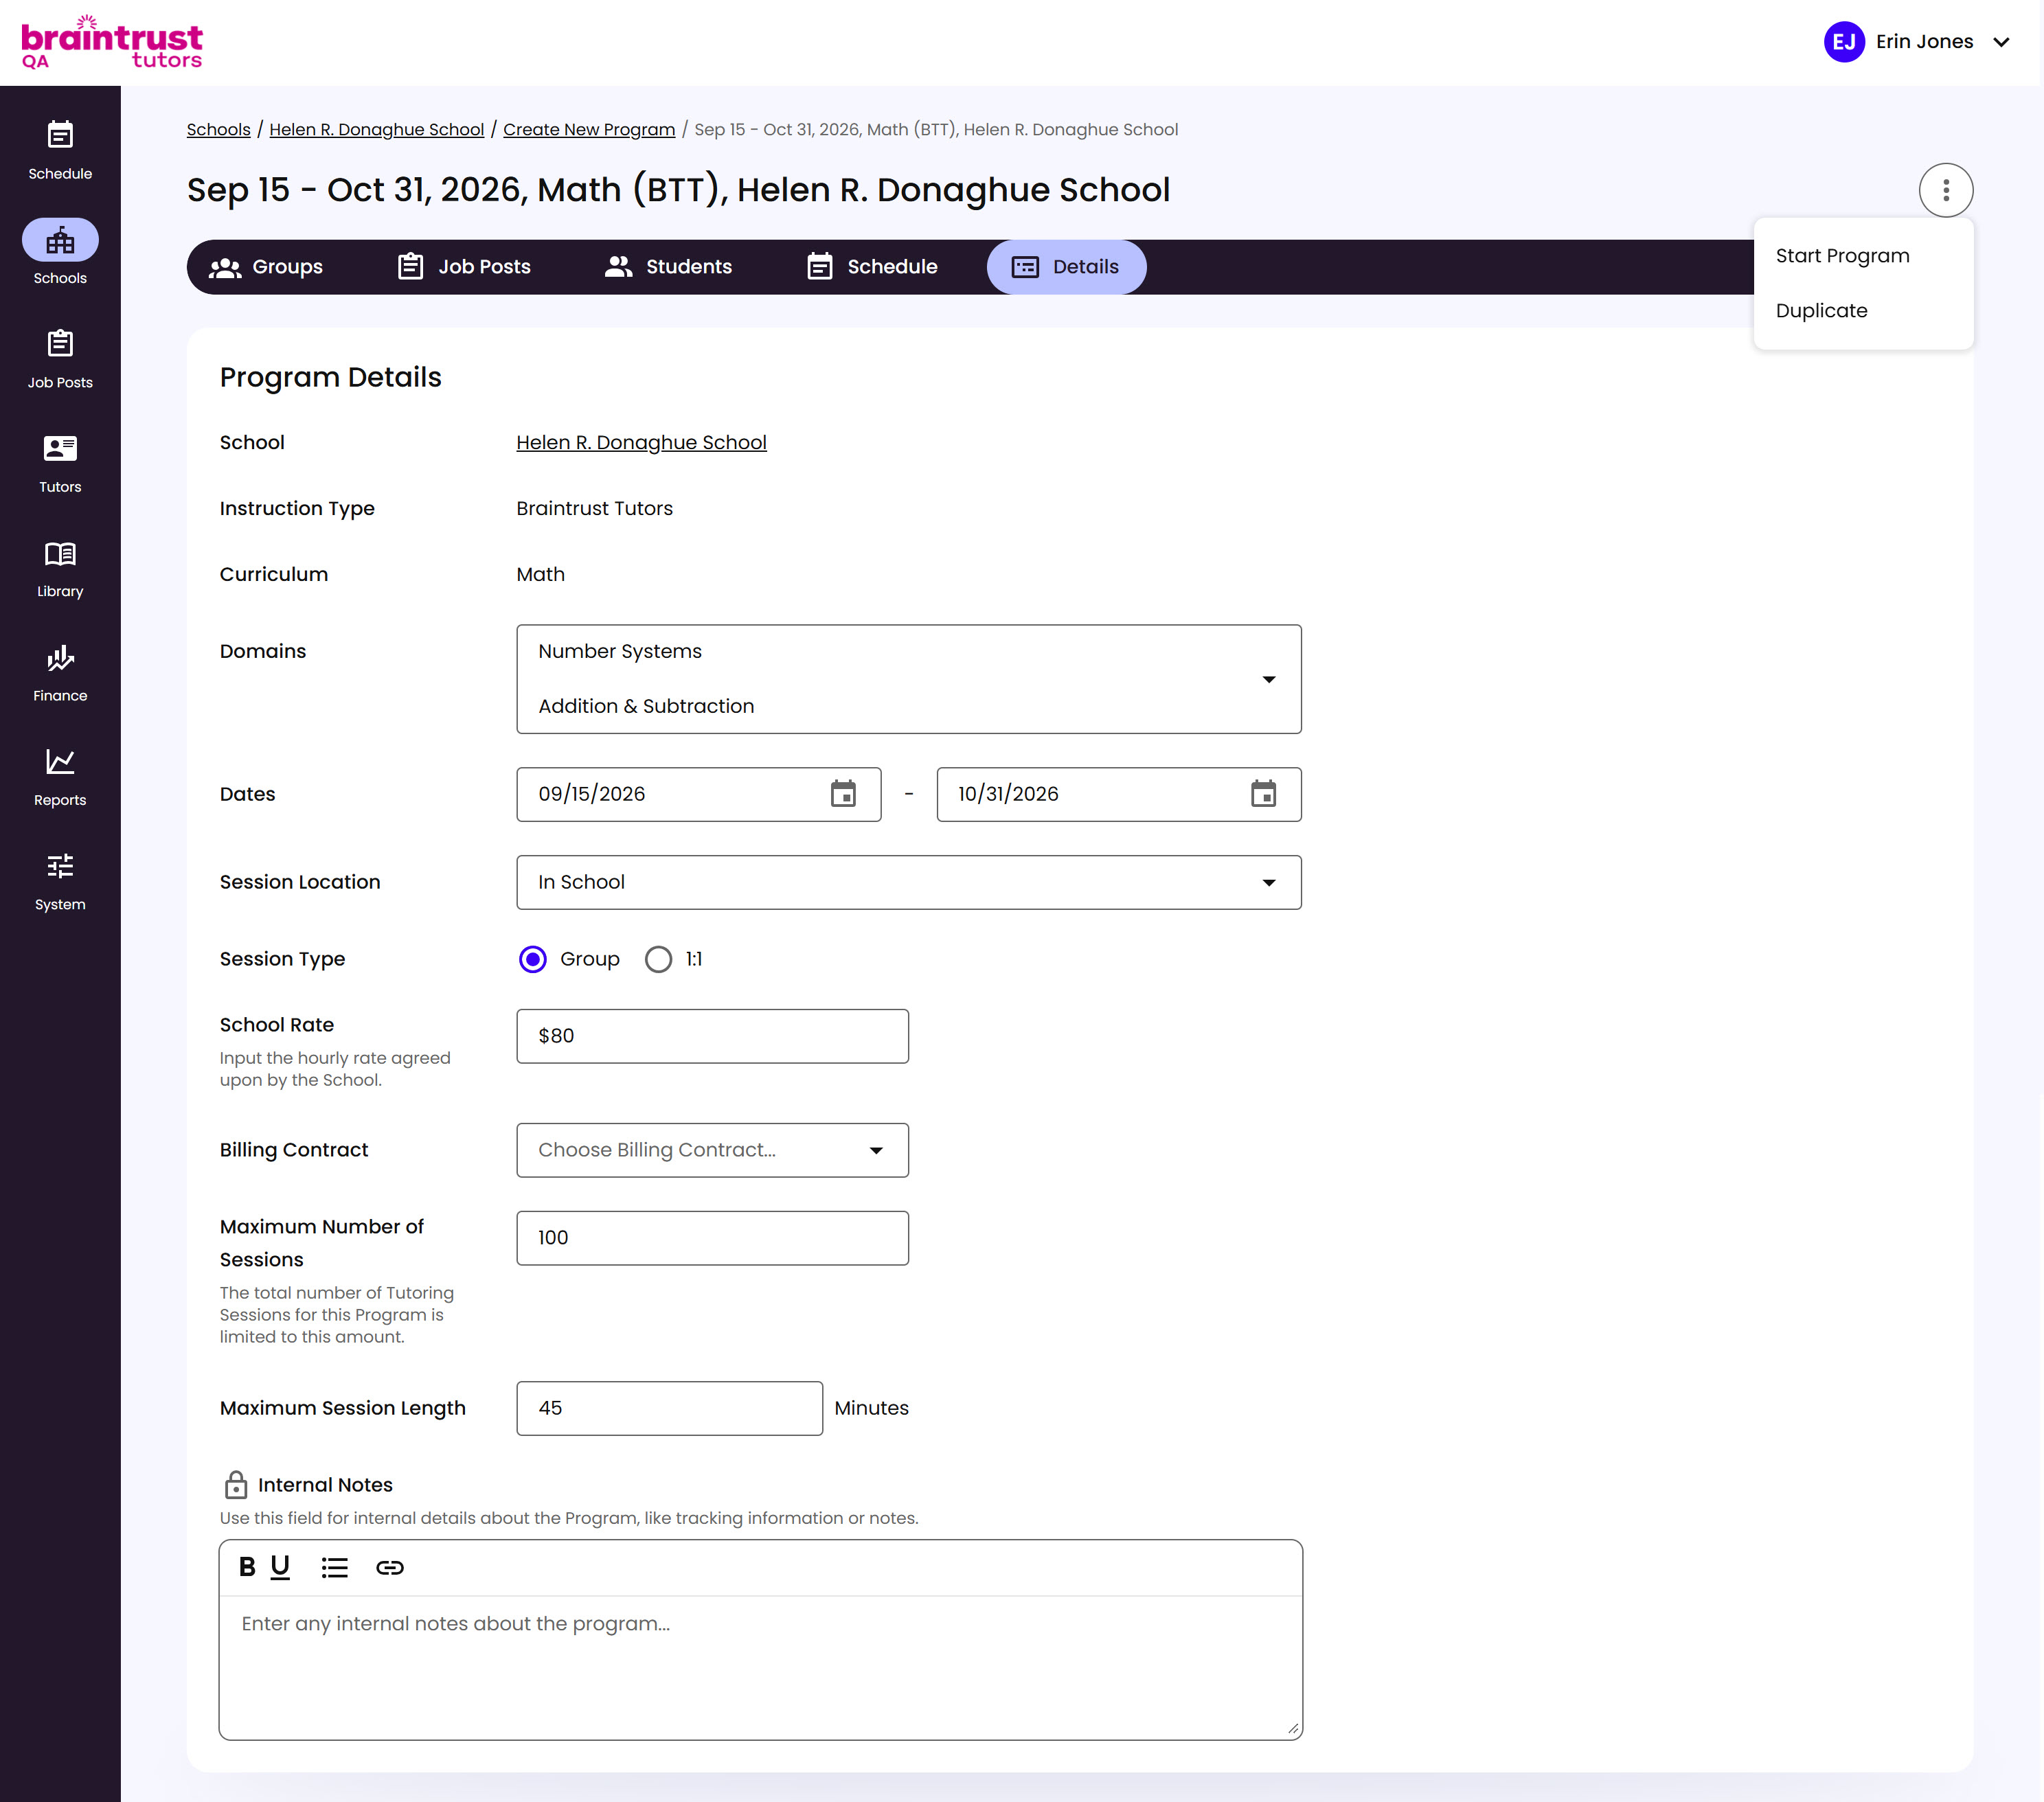Click the School Rate input field
Viewport: 2044px width, 1802px height.
click(x=712, y=1036)
